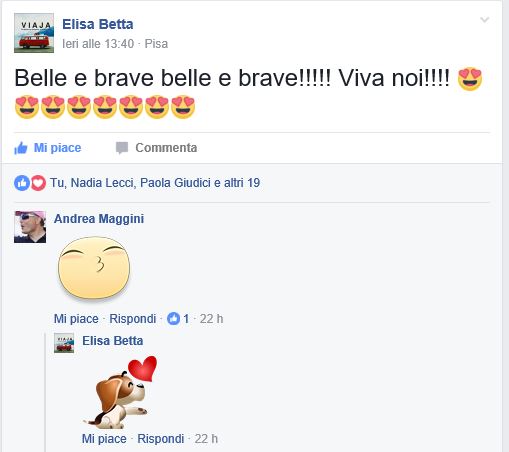Like Elisa Betta's reply via Mi piace

(104, 439)
